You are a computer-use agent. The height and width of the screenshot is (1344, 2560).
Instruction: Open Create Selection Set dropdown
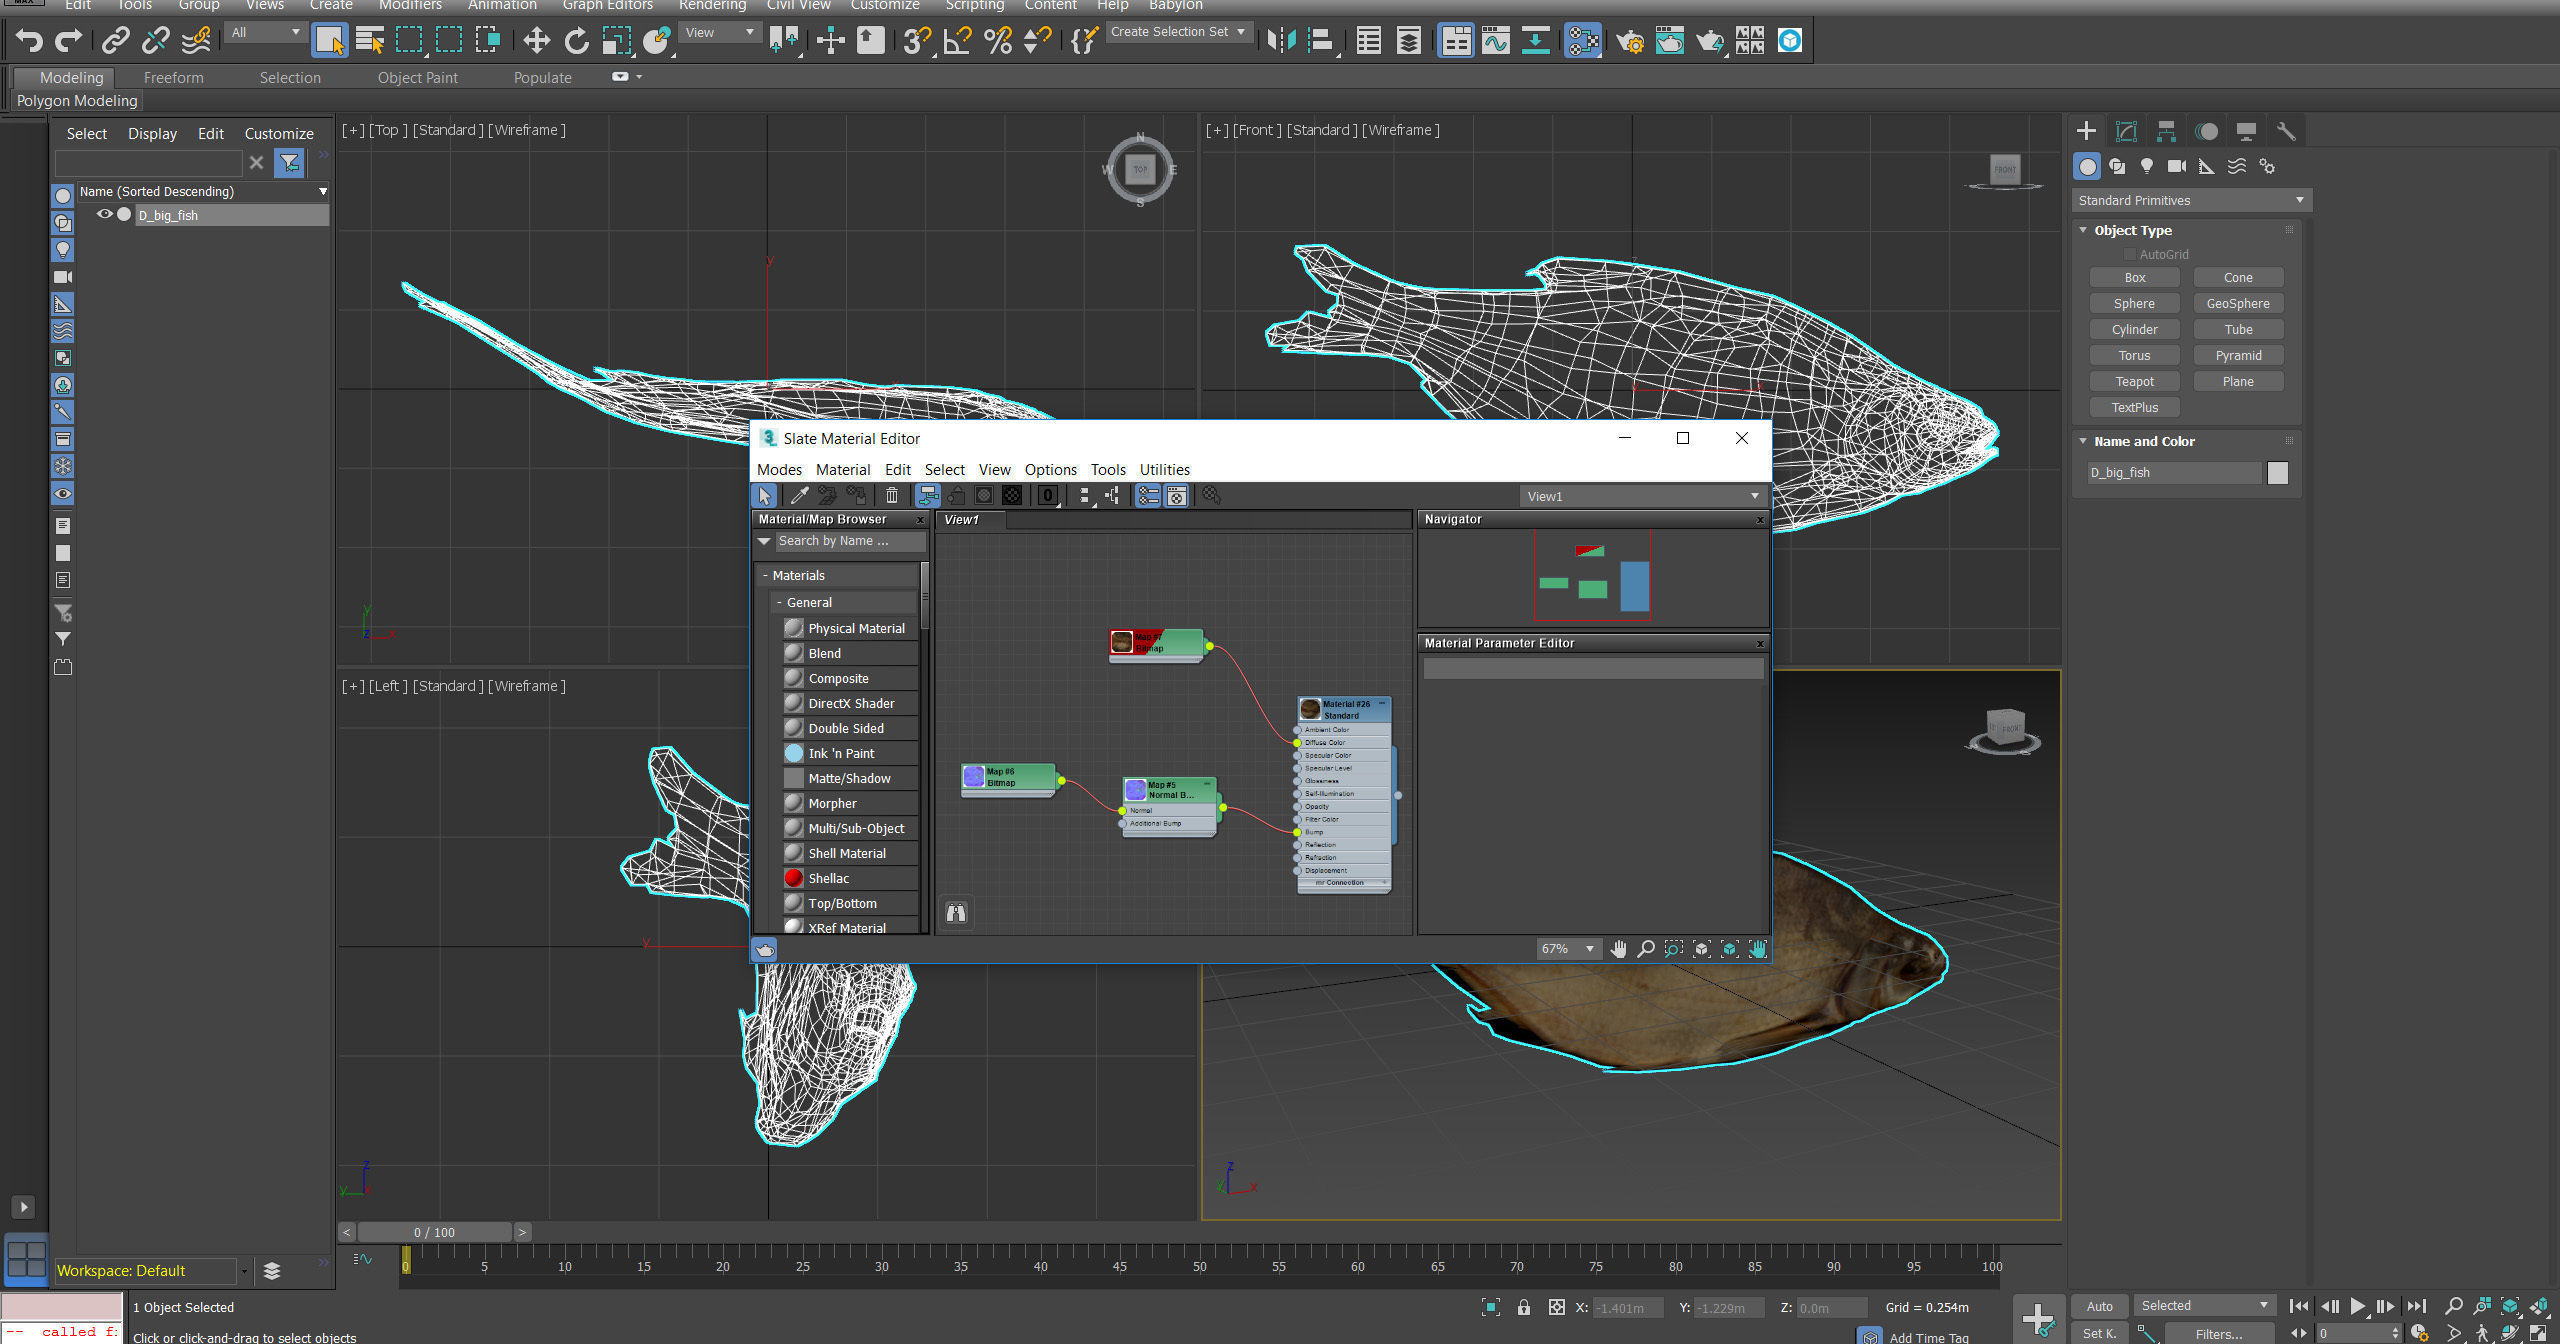point(1178,33)
